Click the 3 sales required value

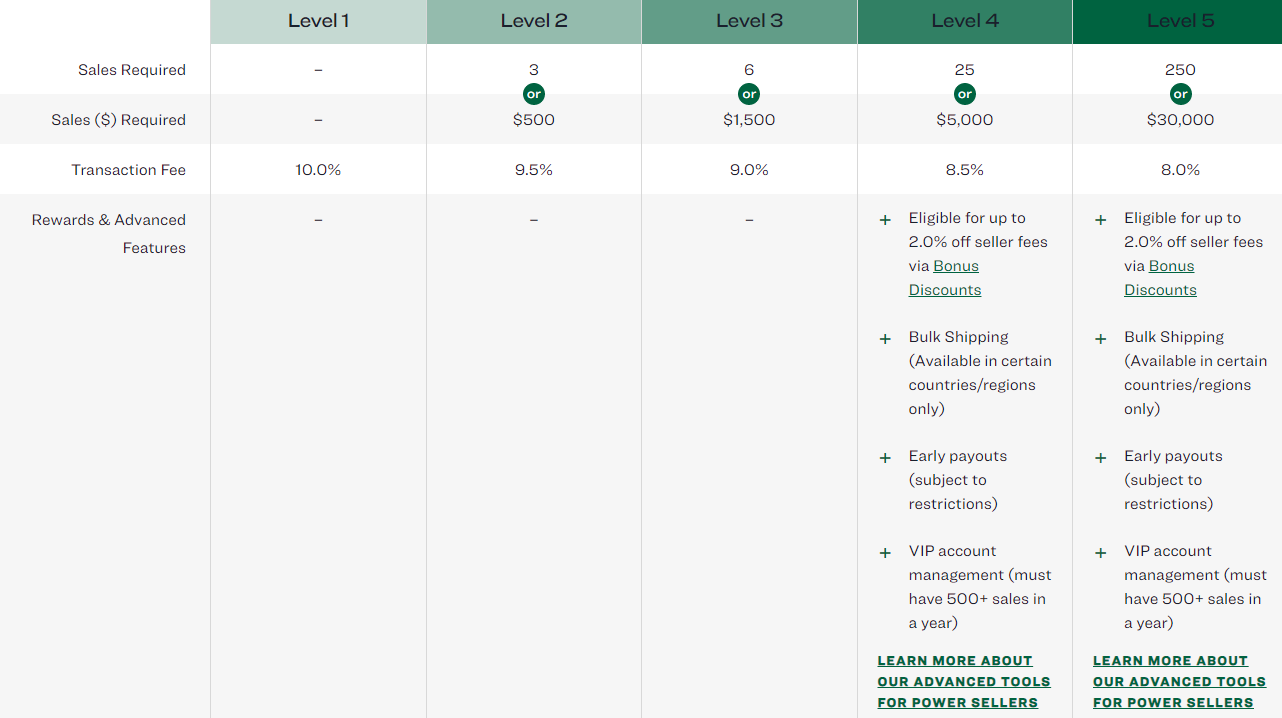pyautogui.click(x=534, y=70)
